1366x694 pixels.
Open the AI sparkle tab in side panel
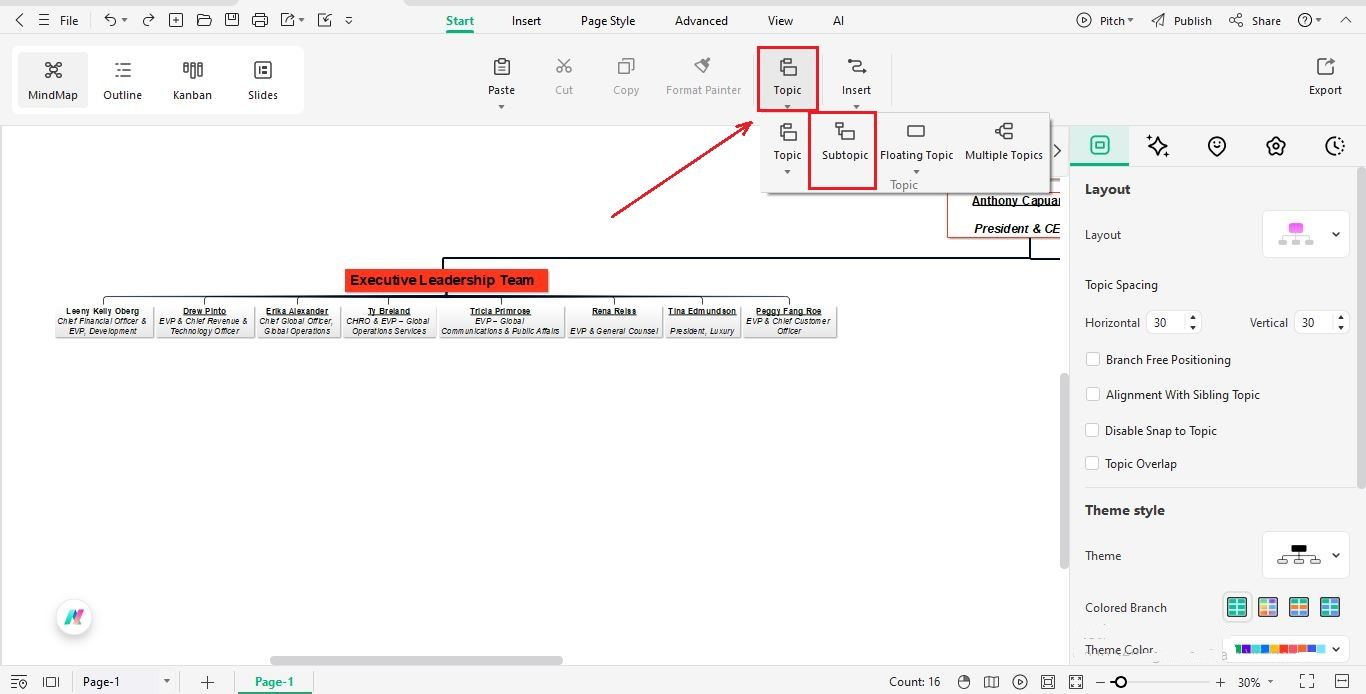coord(1158,146)
